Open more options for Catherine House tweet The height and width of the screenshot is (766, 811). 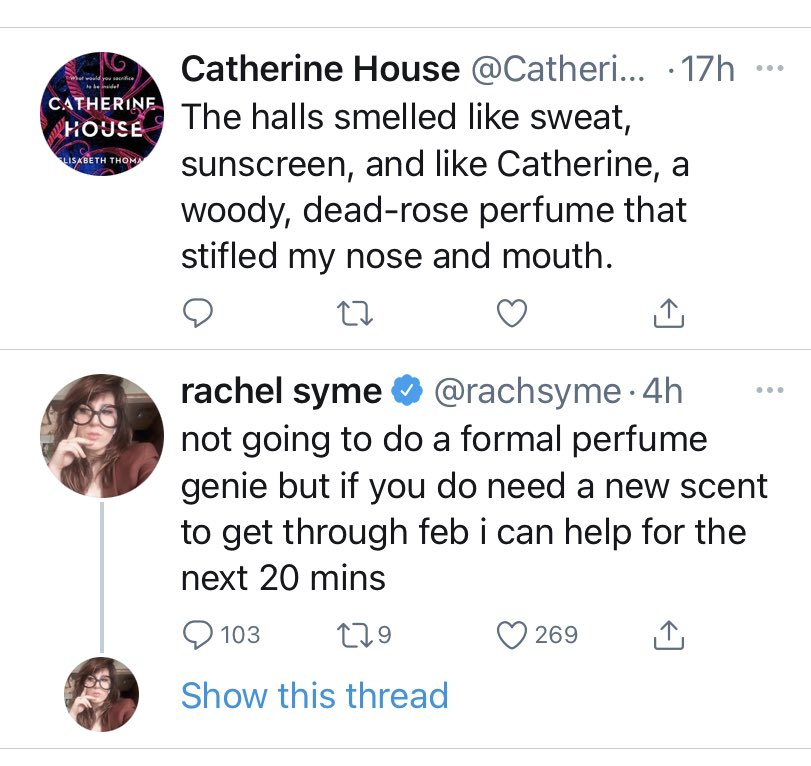click(769, 69)
